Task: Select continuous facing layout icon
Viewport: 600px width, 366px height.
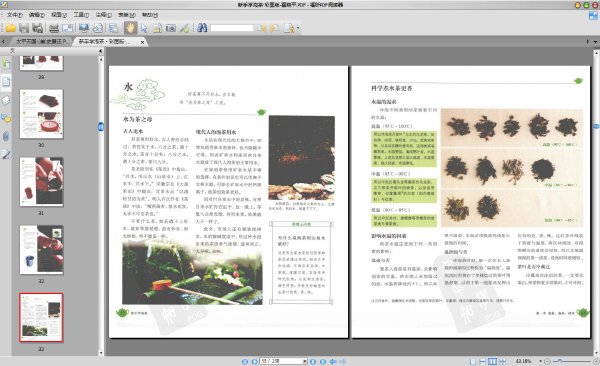Action: 502,361
